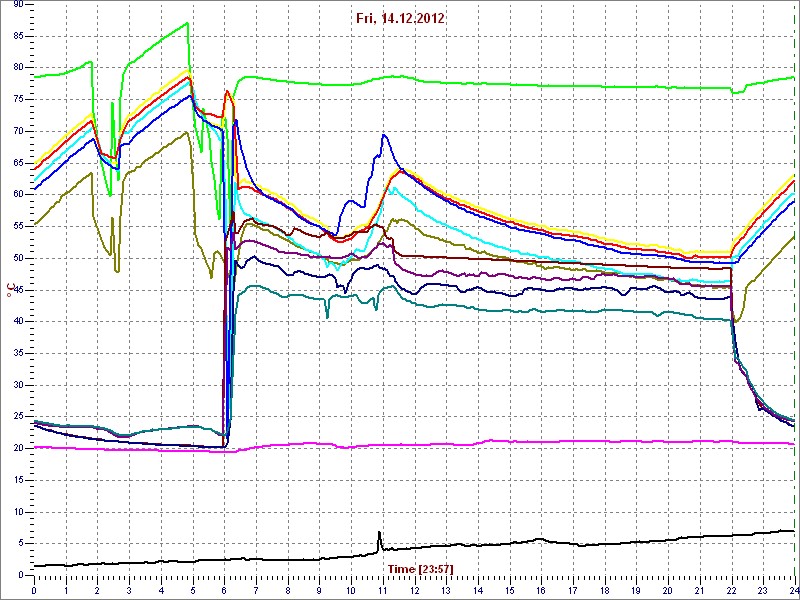Select the 45 temperature axis label

18,290
